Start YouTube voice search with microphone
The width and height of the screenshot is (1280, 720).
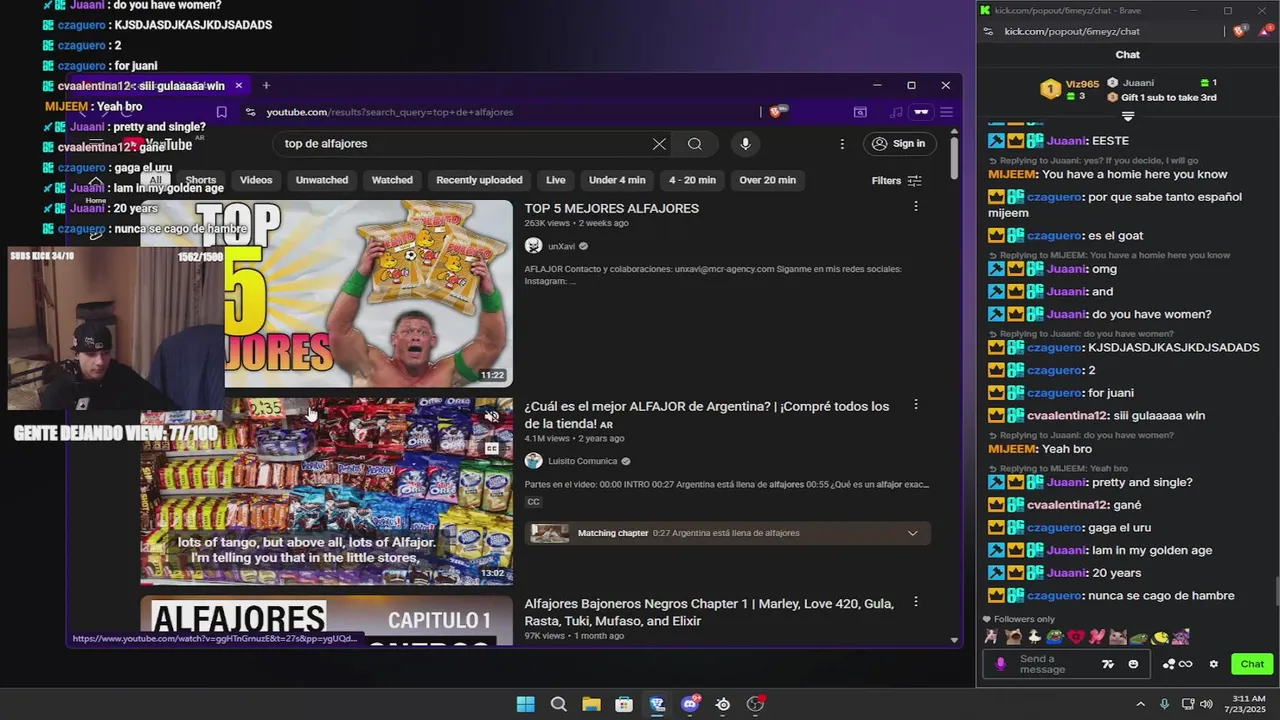click(745, 144)
